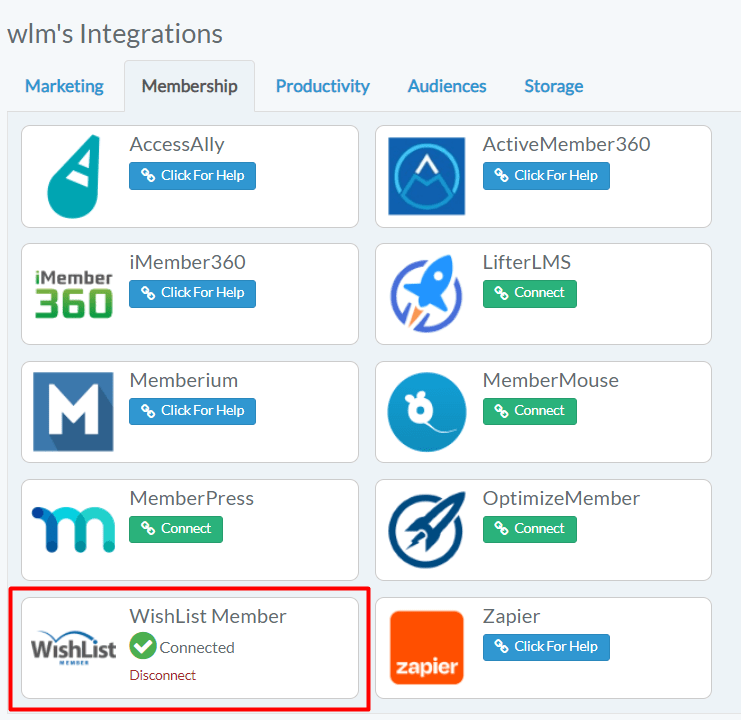This screenshot has width=741, height=720.
Task: Switch to the Marketing tab
Action: tap(64, 86)
